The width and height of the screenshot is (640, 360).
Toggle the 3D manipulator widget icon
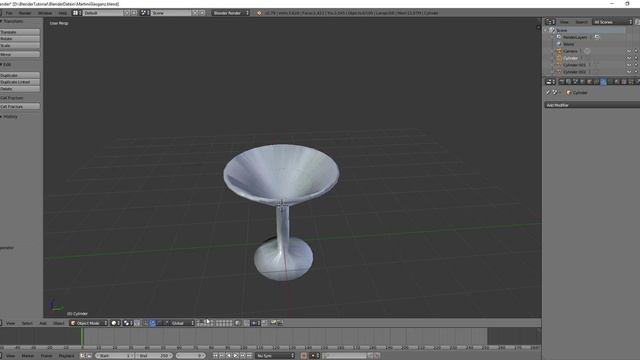[x=145, y=323]
